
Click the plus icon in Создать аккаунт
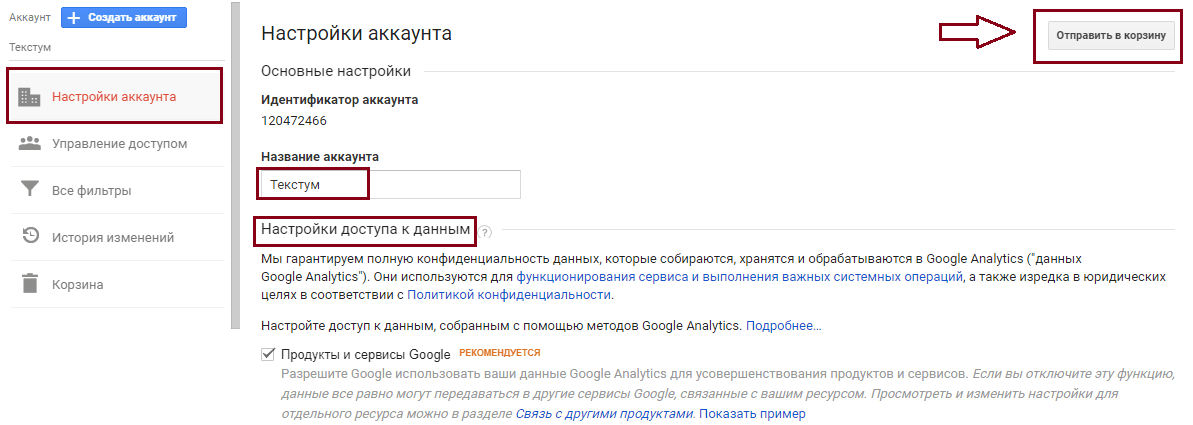point(75,17)
